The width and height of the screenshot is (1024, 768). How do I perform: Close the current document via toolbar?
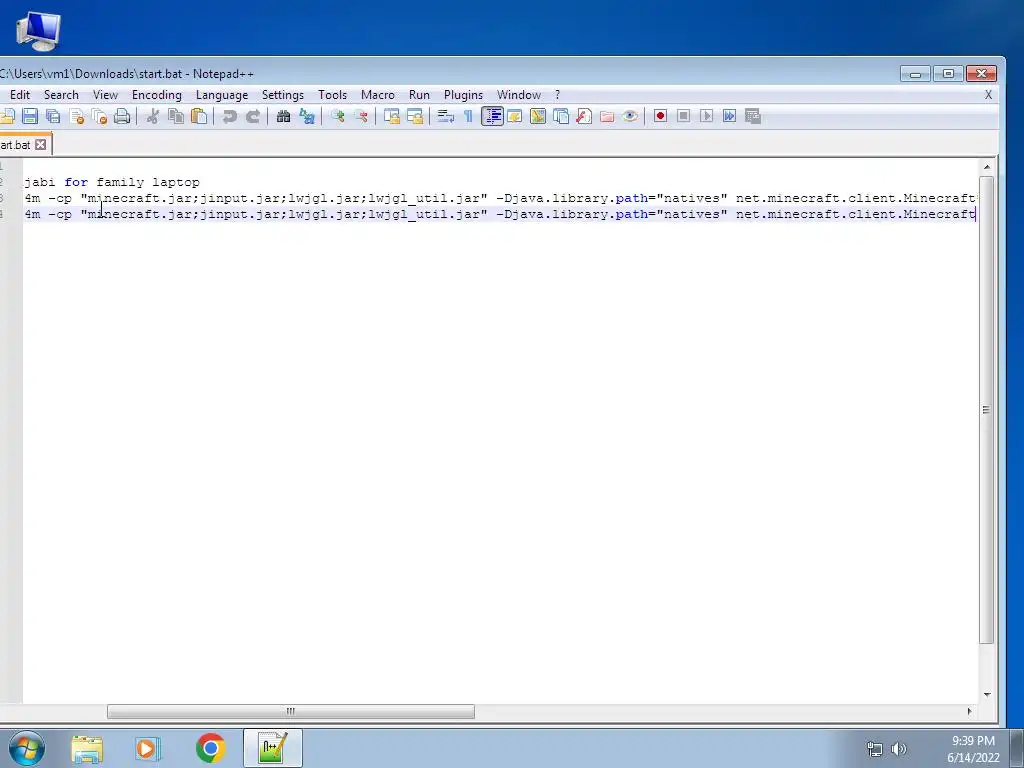tap(76, 116)
